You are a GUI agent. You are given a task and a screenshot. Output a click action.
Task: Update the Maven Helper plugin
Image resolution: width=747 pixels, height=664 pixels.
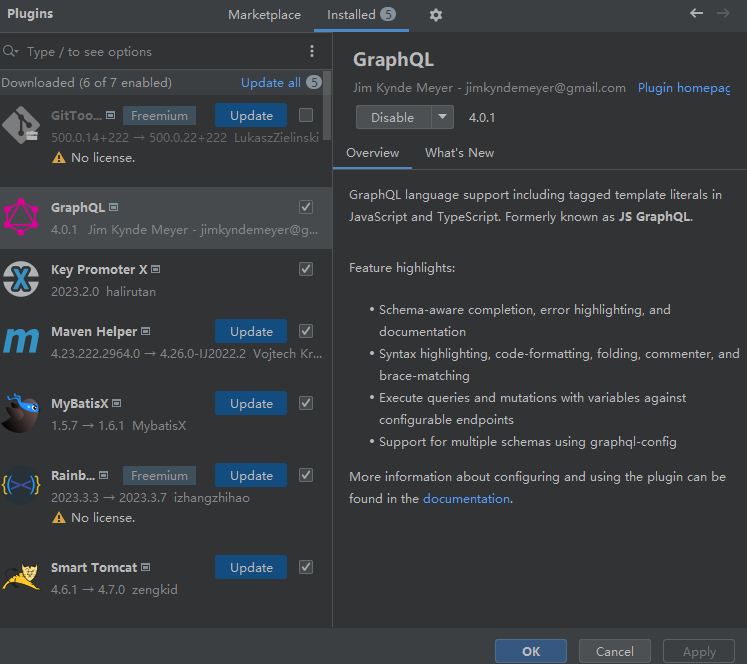(251, 331)
